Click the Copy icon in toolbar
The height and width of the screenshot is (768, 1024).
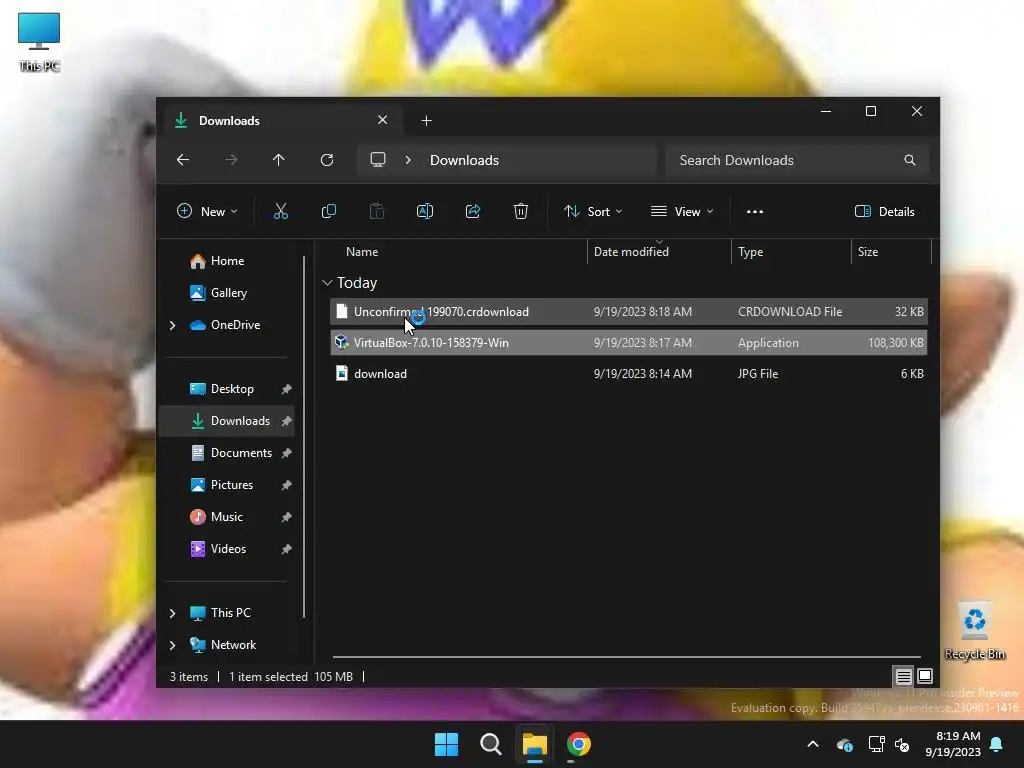[328, 211]
